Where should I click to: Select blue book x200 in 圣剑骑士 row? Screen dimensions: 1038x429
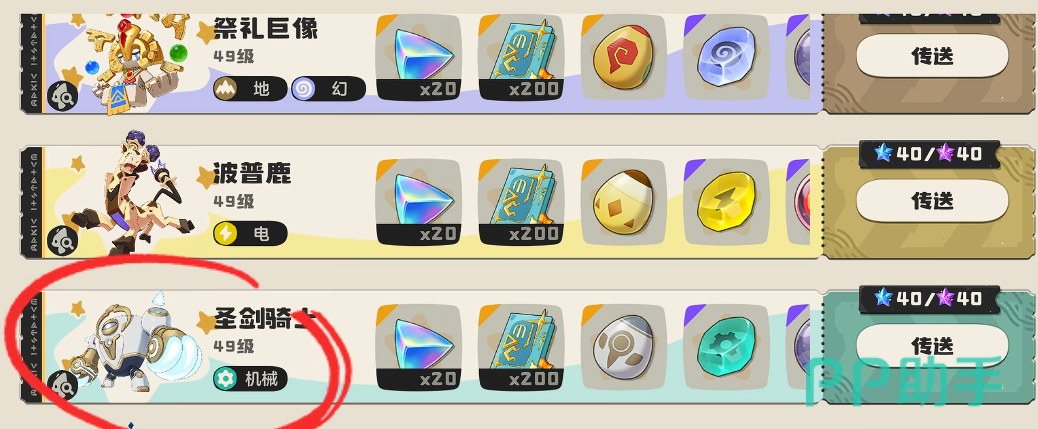(522, 347)
